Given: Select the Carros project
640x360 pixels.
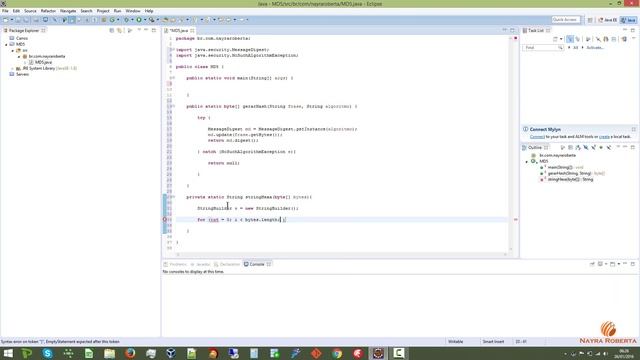Looking at the screenshot, I should point(22,38).
